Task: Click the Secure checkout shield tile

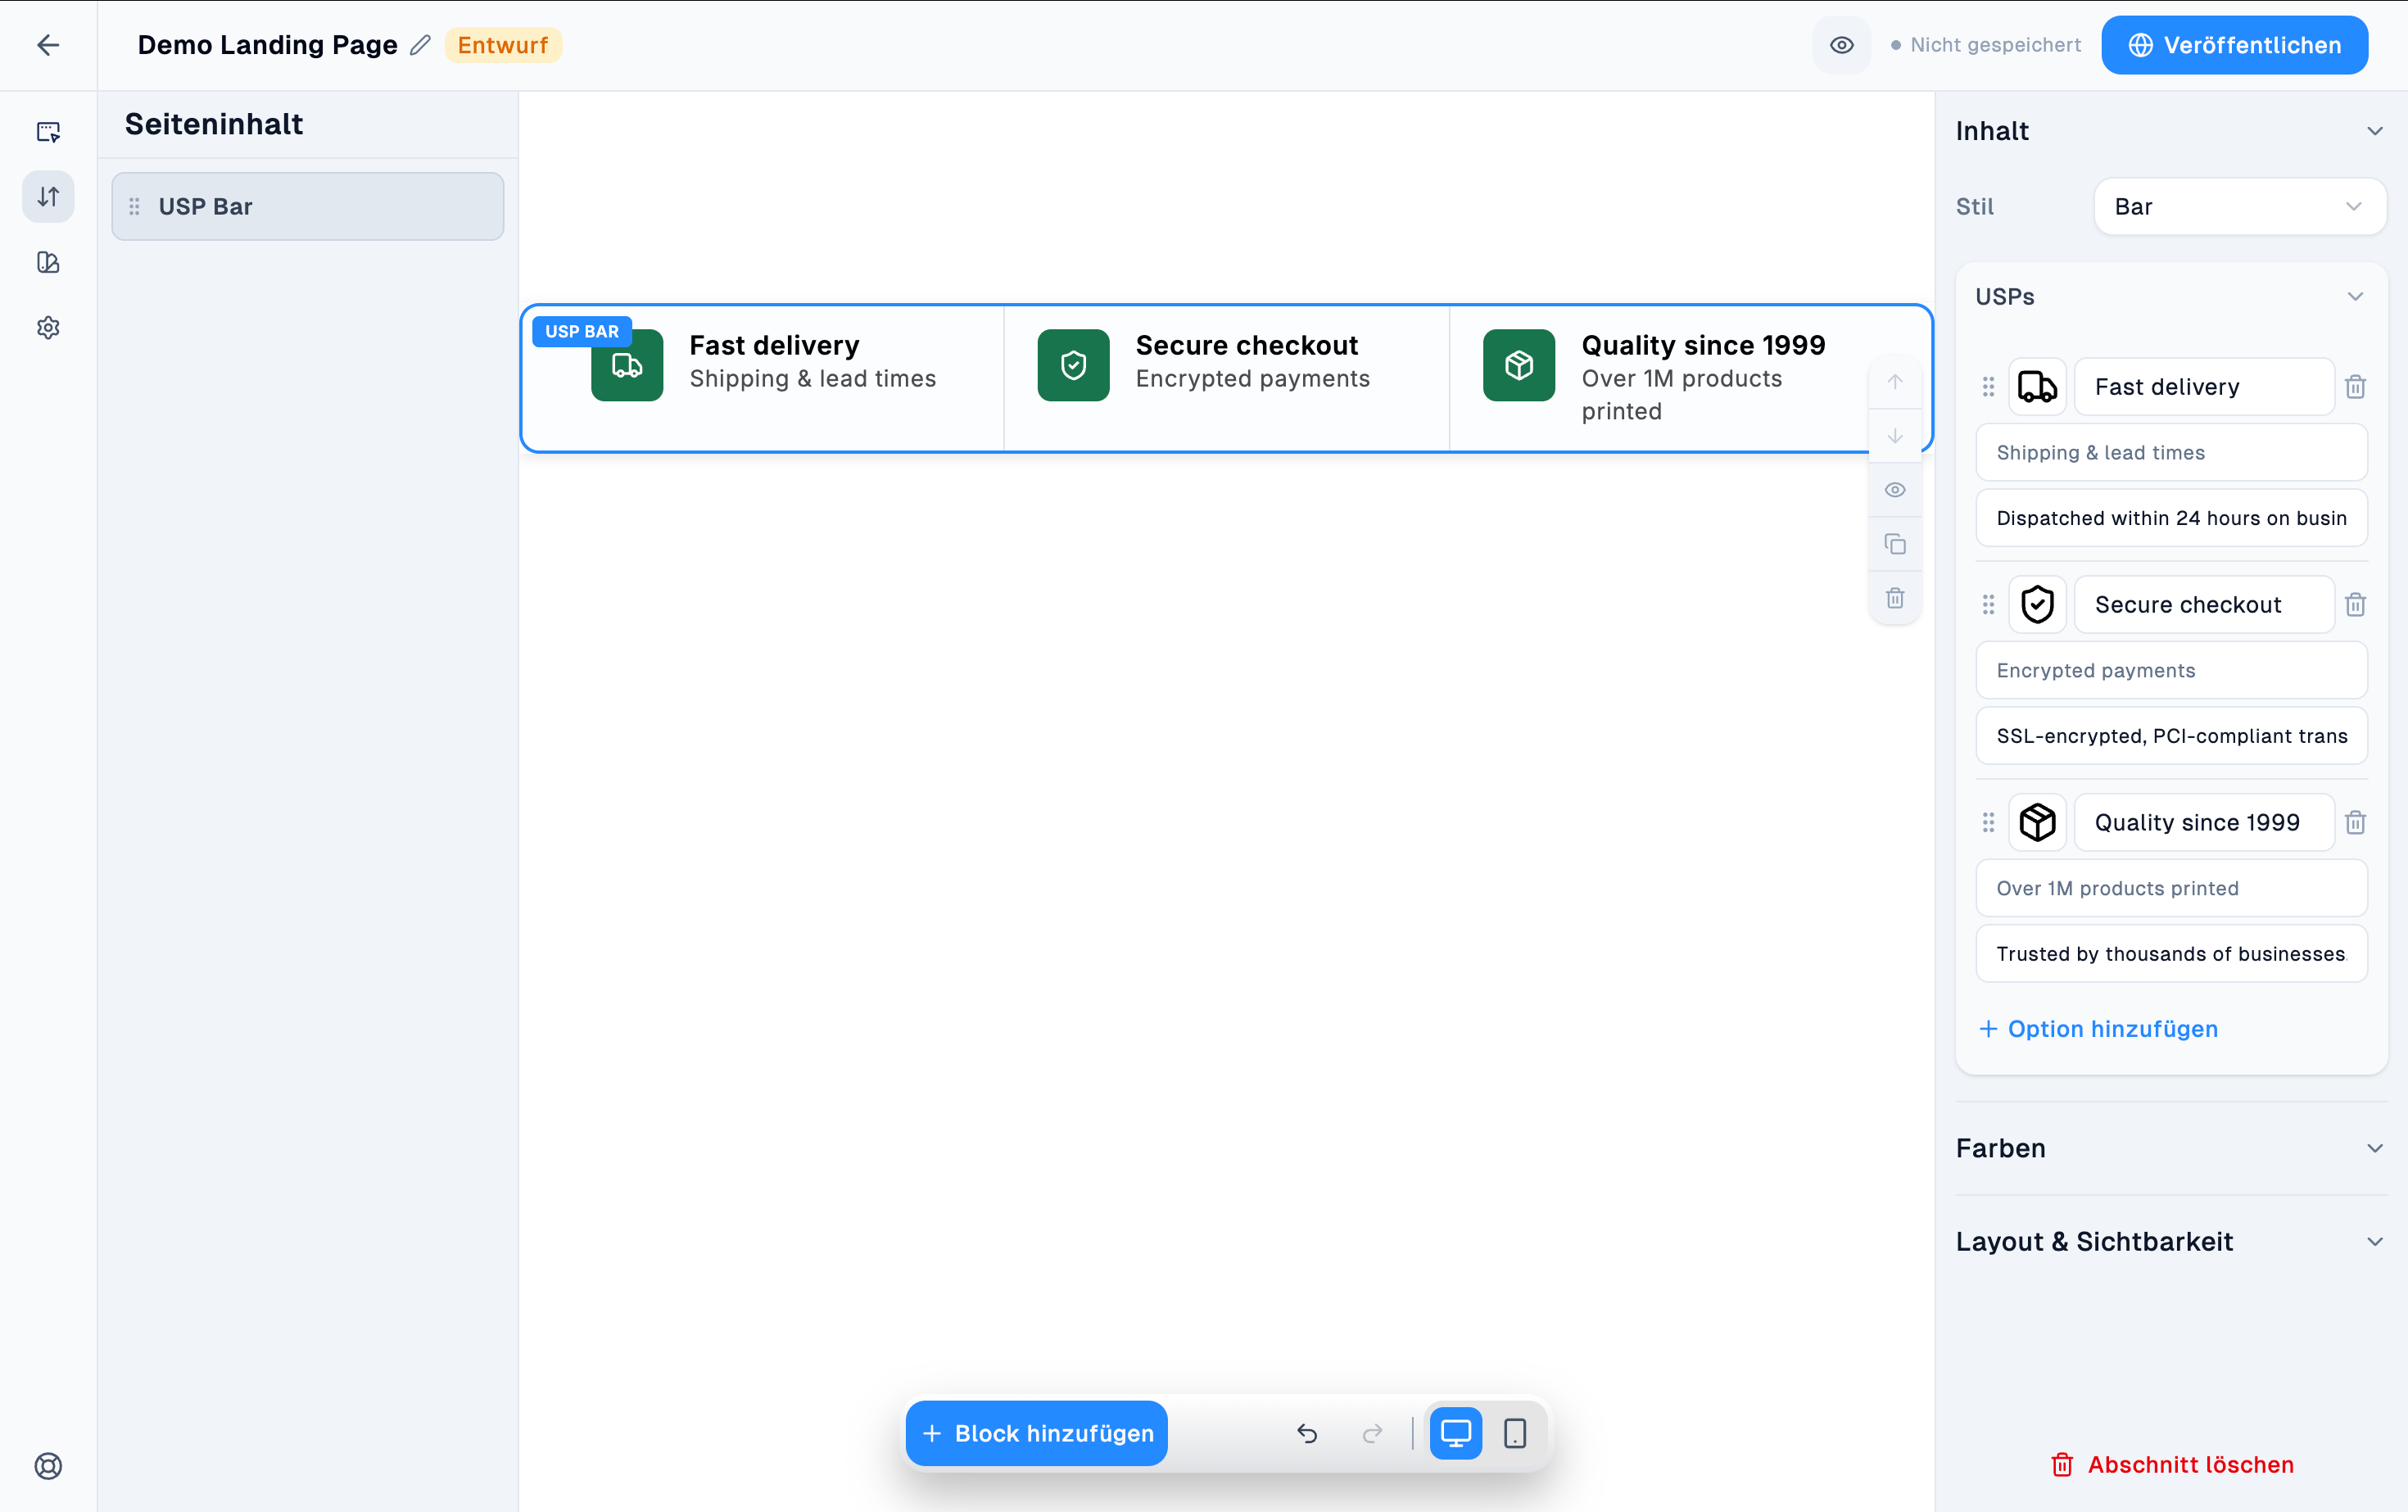Action: click(1073, 365)
